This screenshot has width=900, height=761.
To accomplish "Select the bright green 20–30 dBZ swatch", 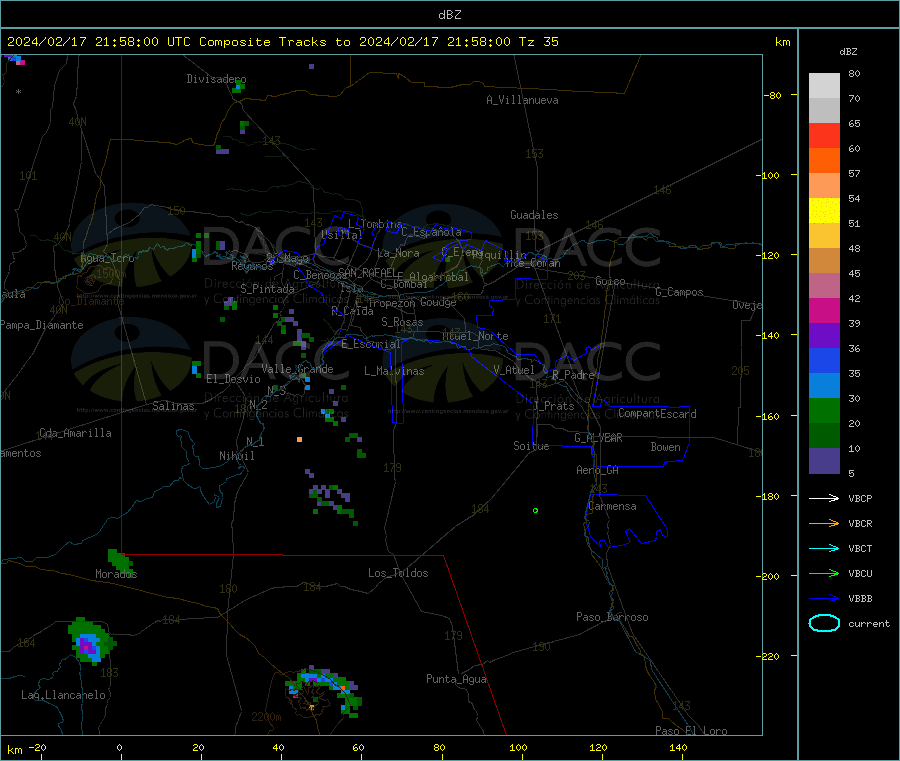I will point(824,411).
